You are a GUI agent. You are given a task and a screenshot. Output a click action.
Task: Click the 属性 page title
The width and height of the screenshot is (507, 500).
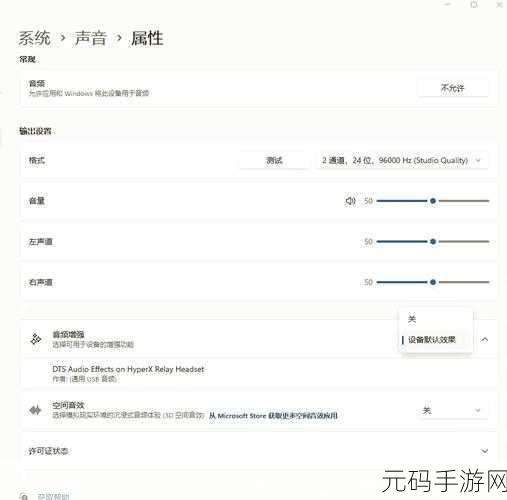tap(147, 38)
